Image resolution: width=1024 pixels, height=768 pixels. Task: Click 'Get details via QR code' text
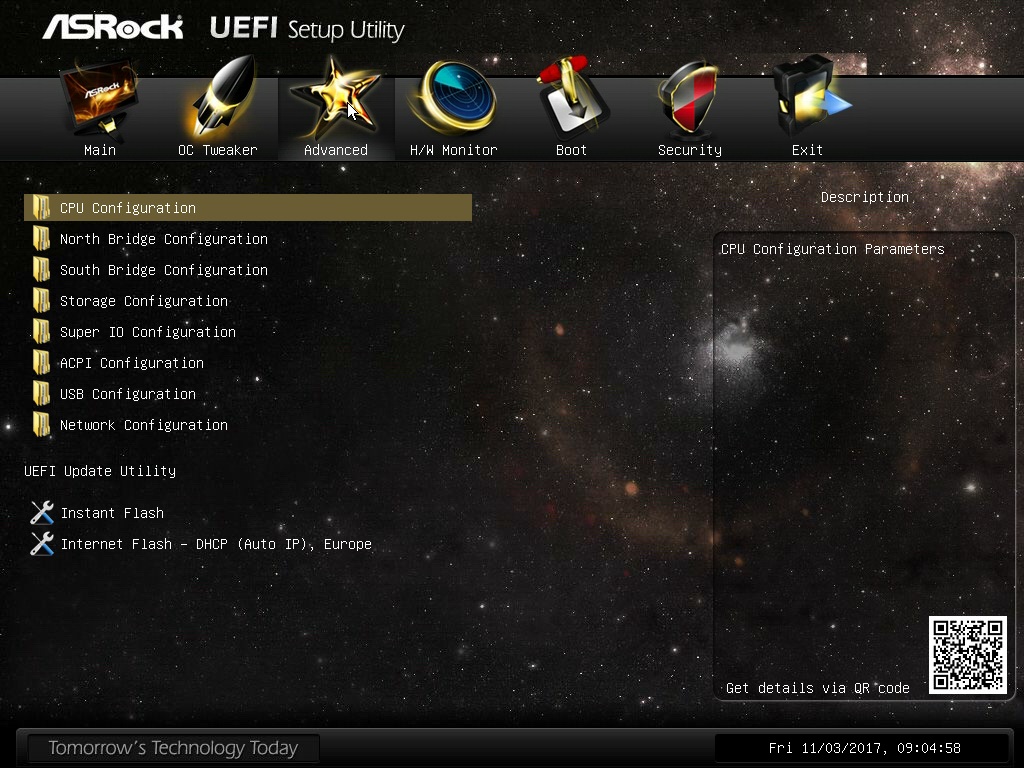(x=818, y=688)
